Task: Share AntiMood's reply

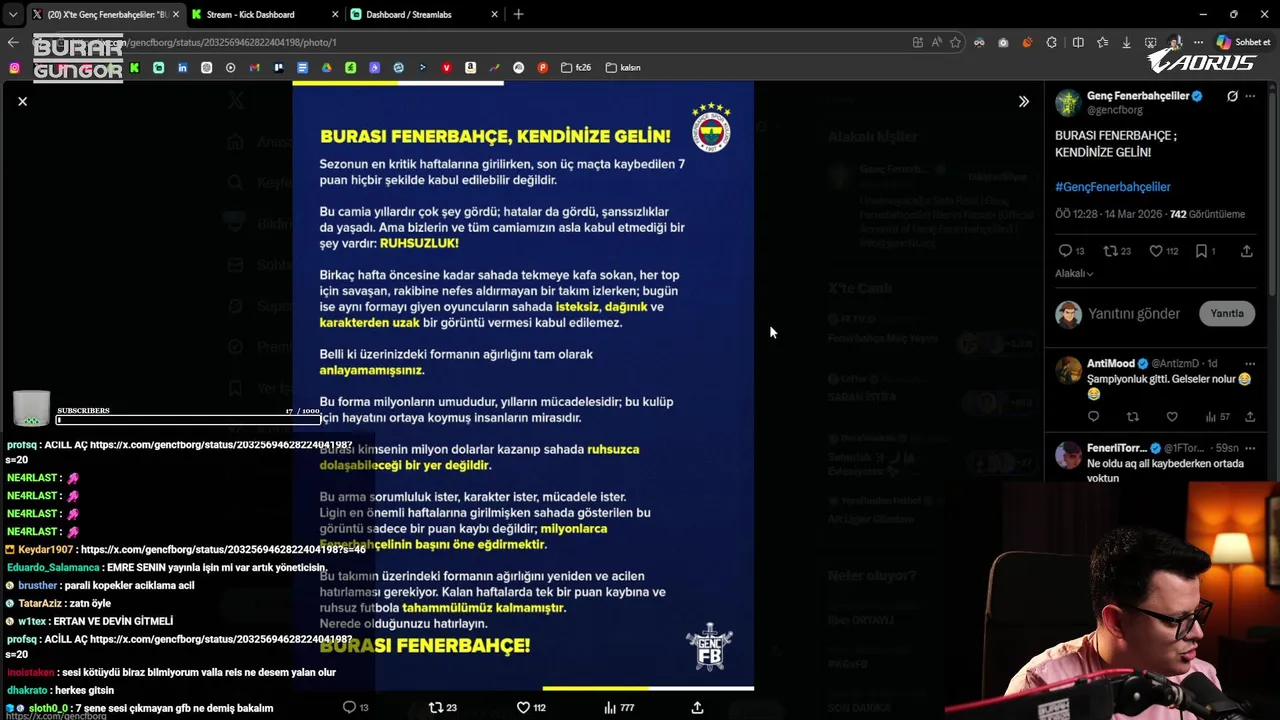Action: 1250,416
